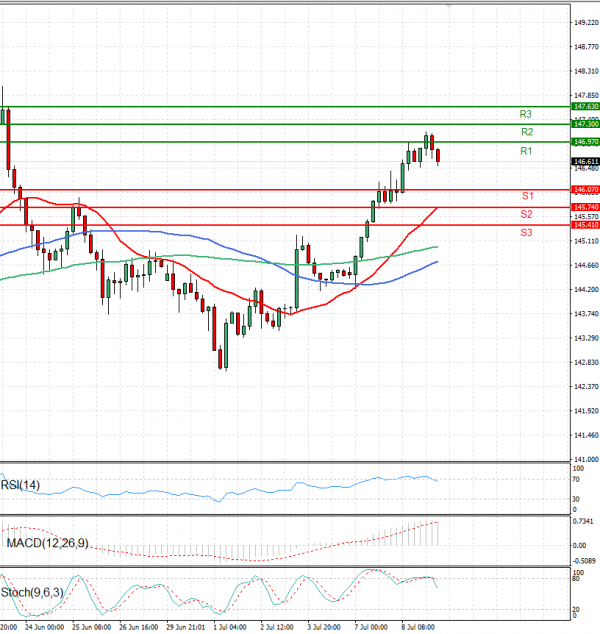The width and height of the screenshot is (600, 634).
Task: Click the 29 Jun 21:01 time label
Action: (186, 627)
